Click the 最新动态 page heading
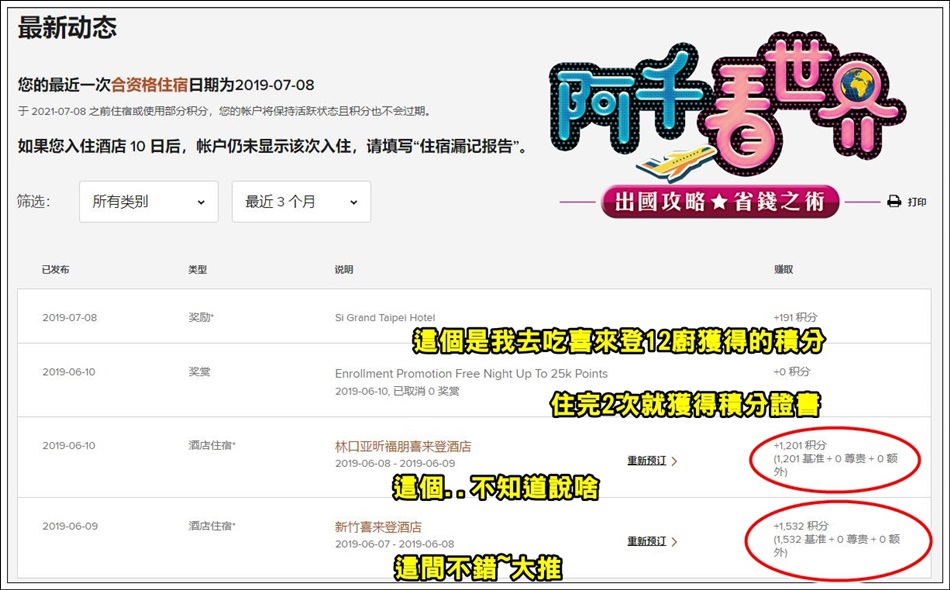 click(67, 28)
